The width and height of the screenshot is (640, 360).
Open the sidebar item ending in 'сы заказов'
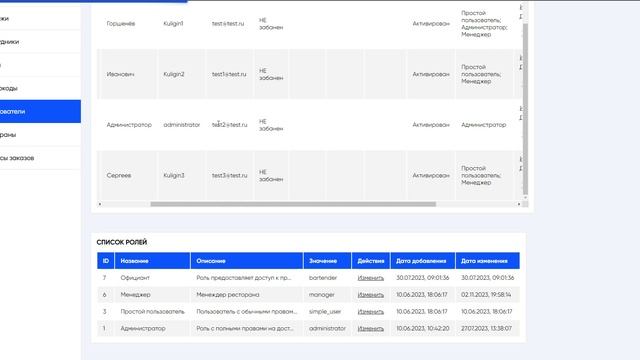pos(40,158)
